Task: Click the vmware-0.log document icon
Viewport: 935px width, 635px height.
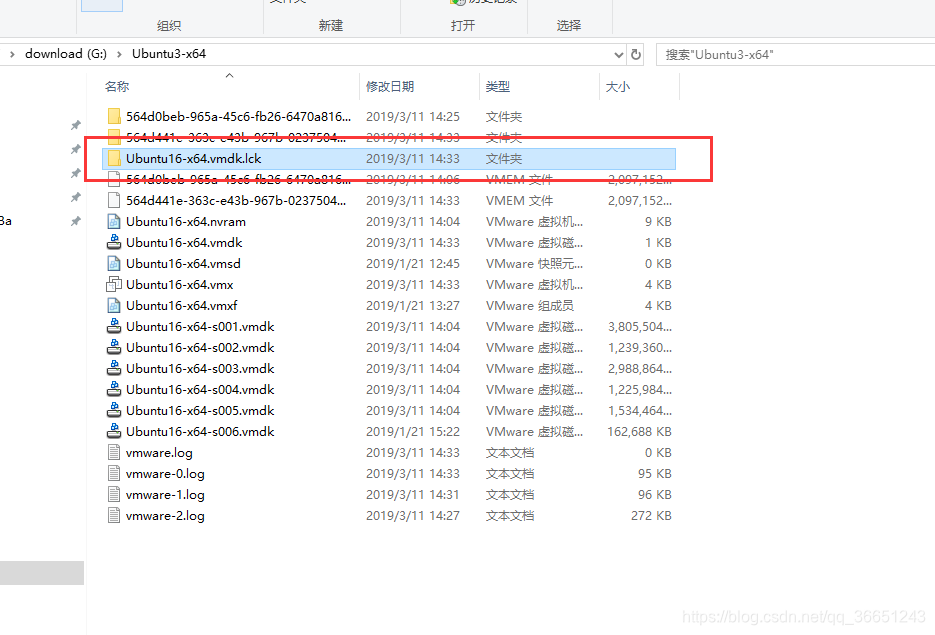Action: 114,473
